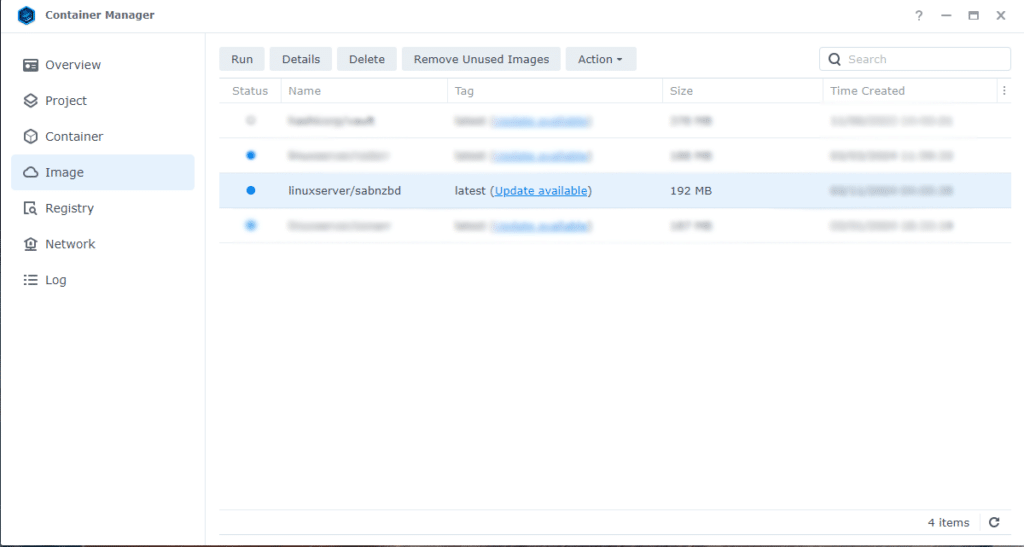The image size is (1024, 547).
Task: Click the Container Manager app logo
Action: (27, 16)
